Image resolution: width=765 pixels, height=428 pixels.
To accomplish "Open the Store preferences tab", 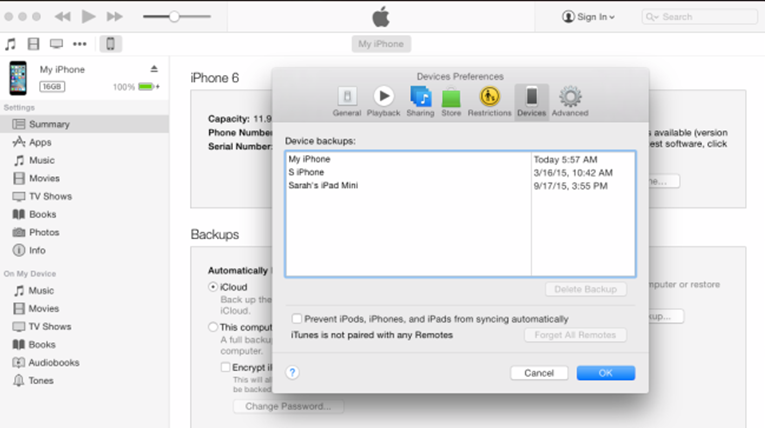I will [x=451, y=102].
